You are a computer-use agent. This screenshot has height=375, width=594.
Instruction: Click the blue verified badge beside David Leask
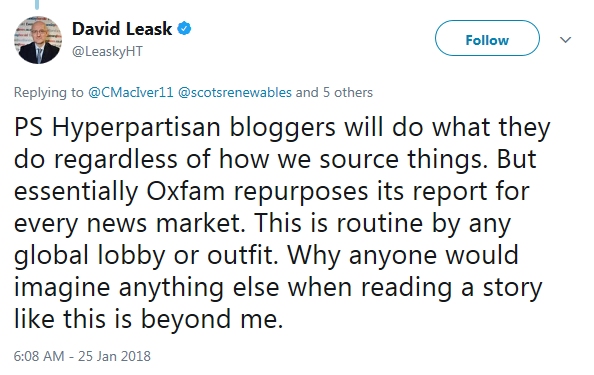[x=184, y=29]
